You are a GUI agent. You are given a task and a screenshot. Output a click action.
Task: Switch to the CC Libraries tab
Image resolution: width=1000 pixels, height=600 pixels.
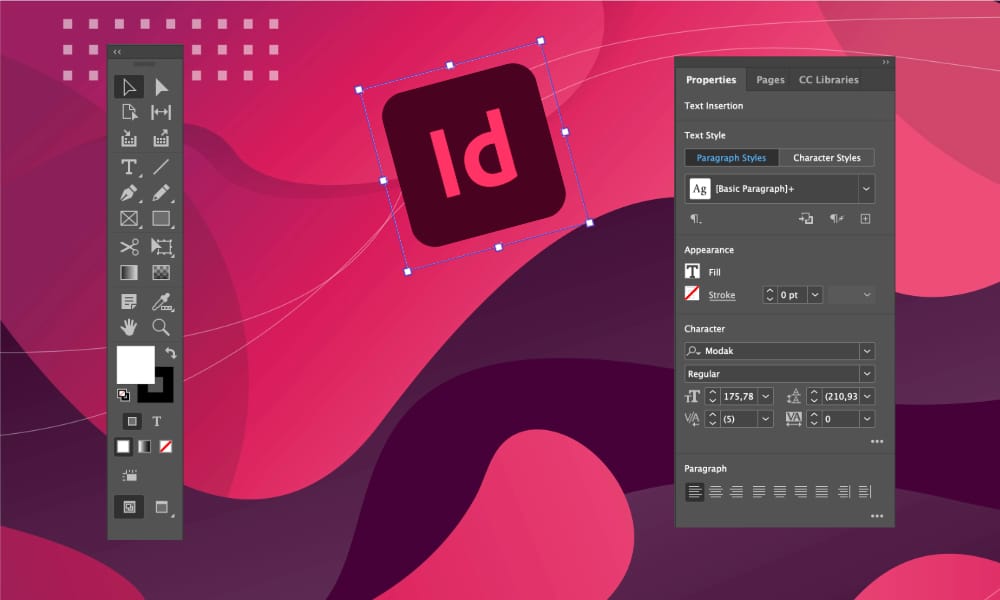pyautogui.click(x=828, y=80)
